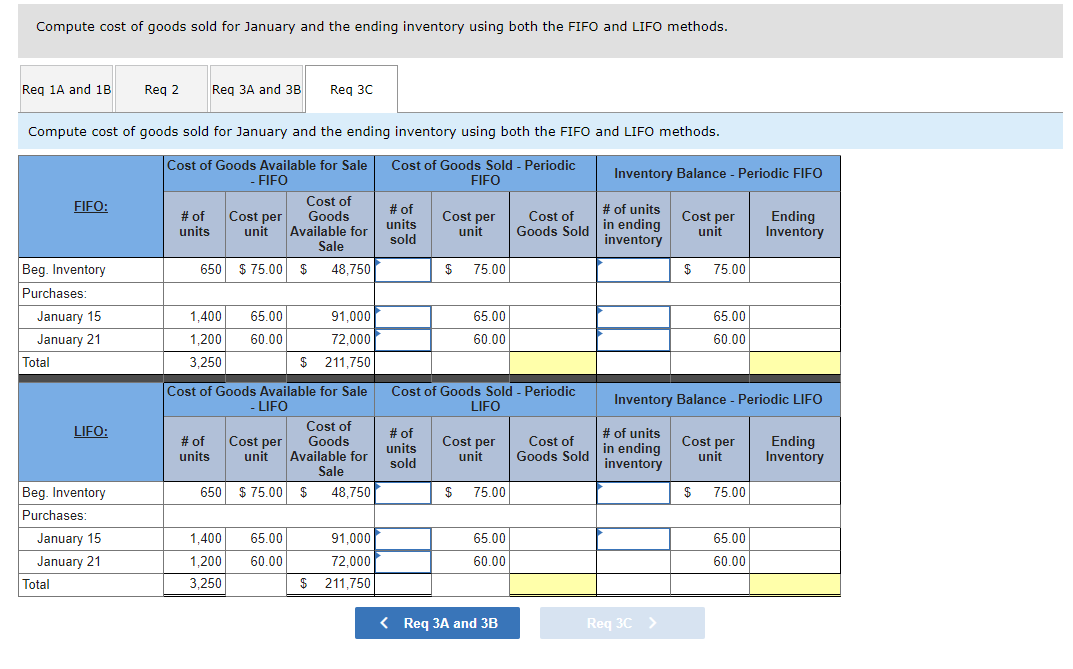Select the LIFO ending inventory units cell for January 15
The height and width of the screenshot is (669, 1073).
(633, 538)
